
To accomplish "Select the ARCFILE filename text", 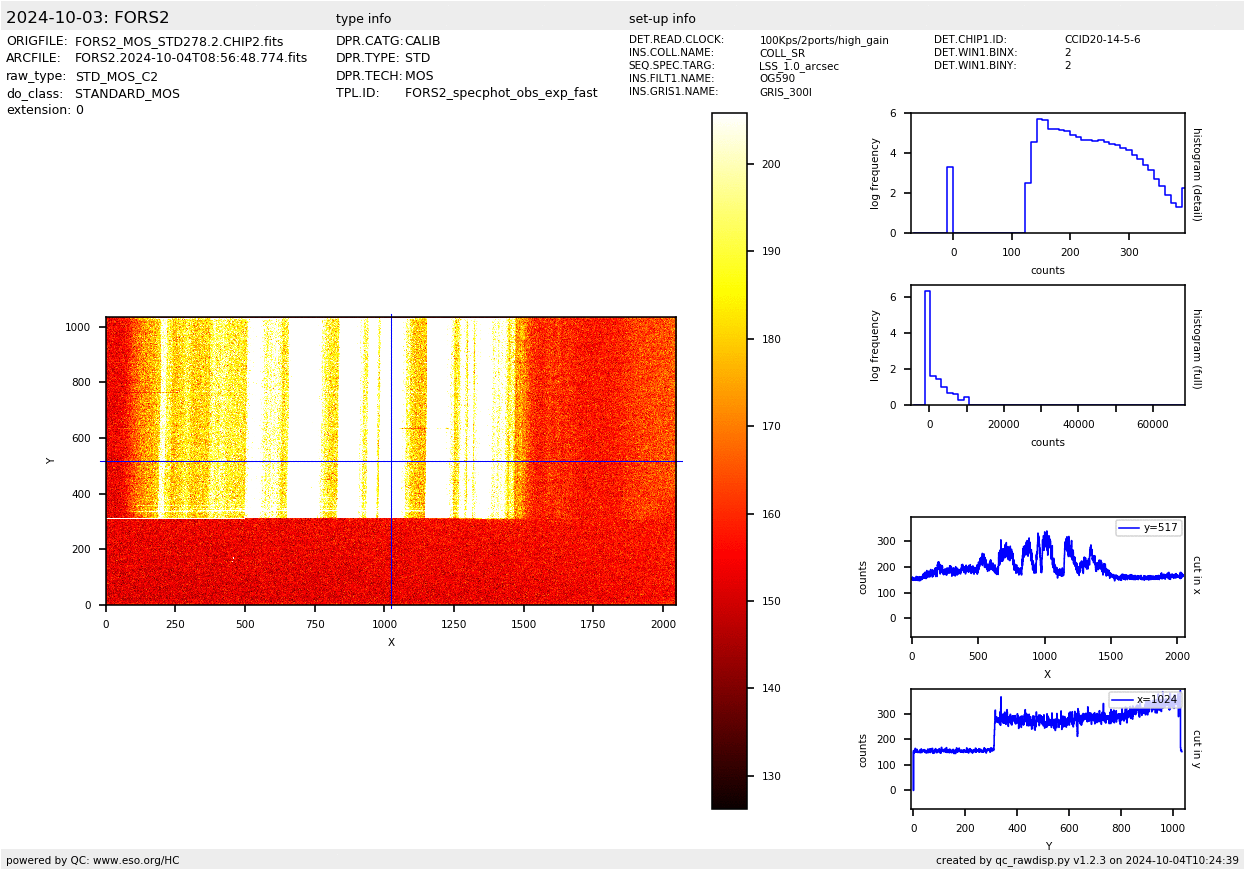I will click(191, 59).
